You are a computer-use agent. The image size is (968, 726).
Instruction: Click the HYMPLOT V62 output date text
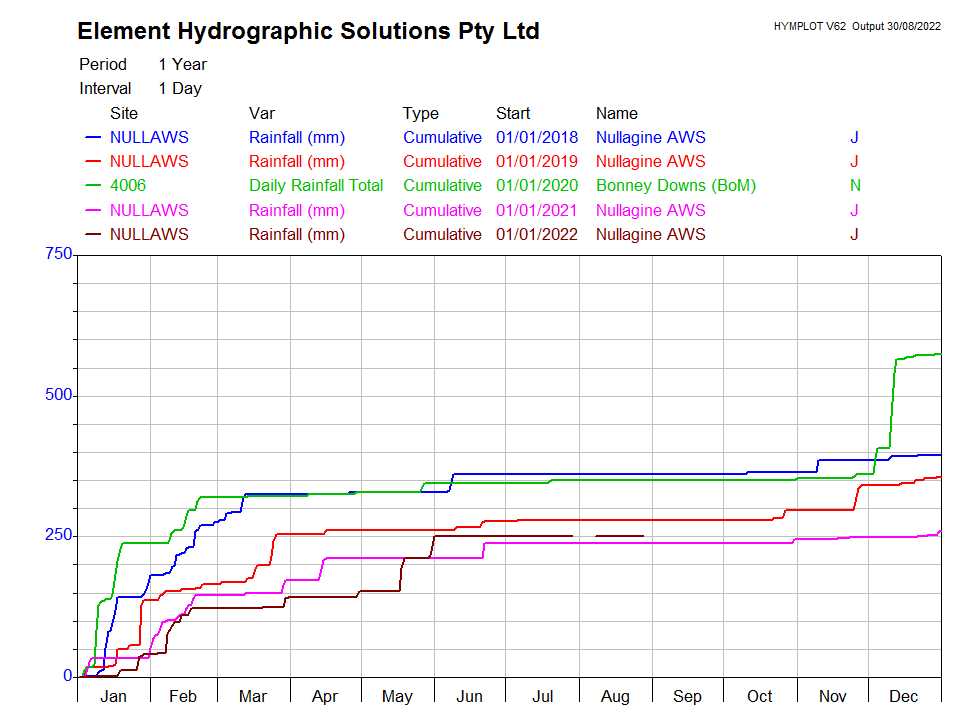click(857, 27)
